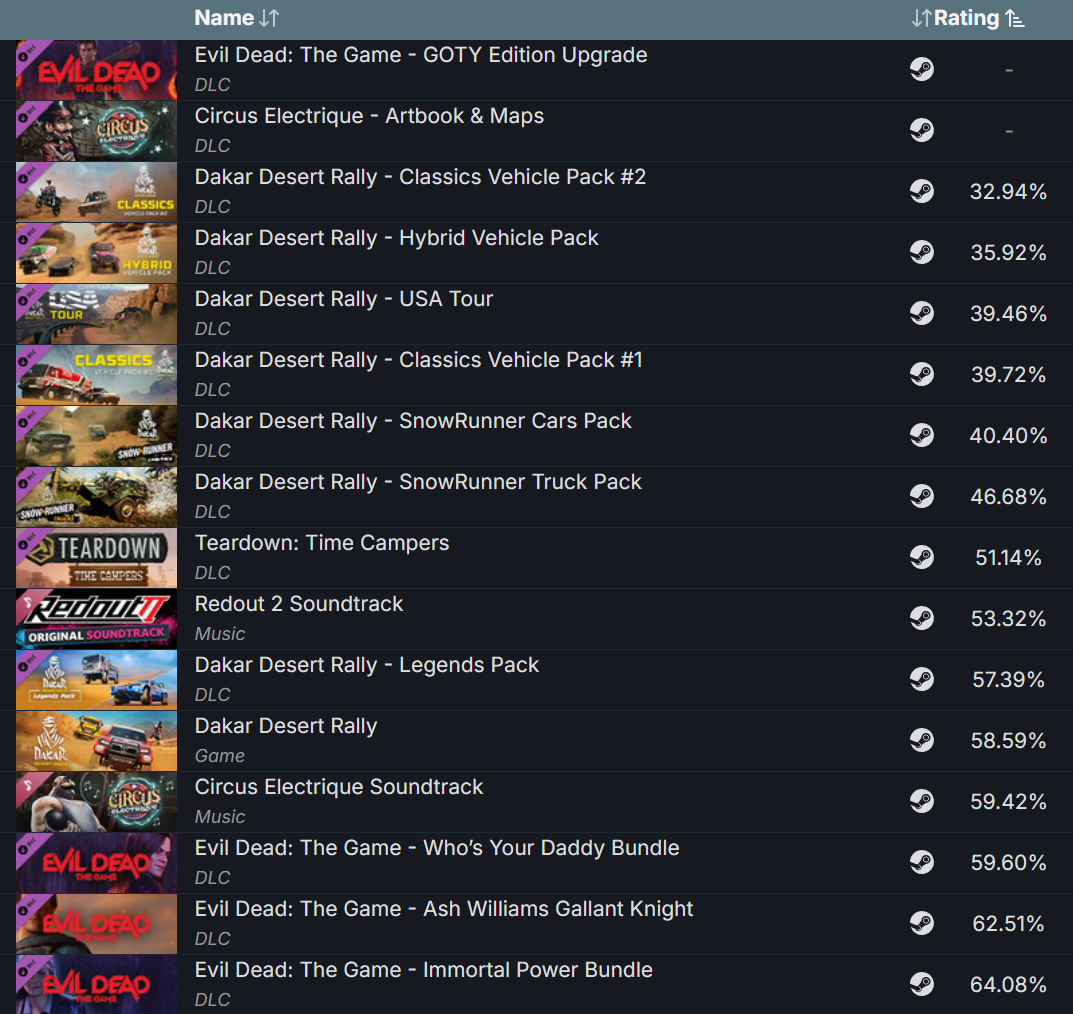The height and width of the screenshot is (1014, 1073).
Task: Open Dakar USA Tour thumbnail
Action: tap(96, 314)
